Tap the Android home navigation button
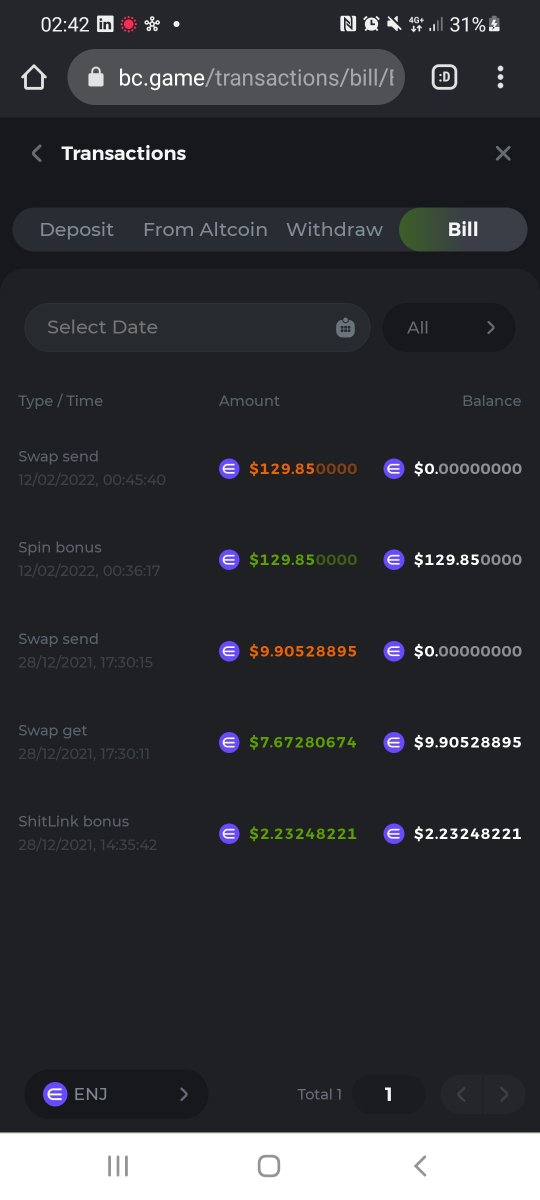The width and height of the screenshot is (540, 1200). pyautogui.click(x=269, y=1165)
